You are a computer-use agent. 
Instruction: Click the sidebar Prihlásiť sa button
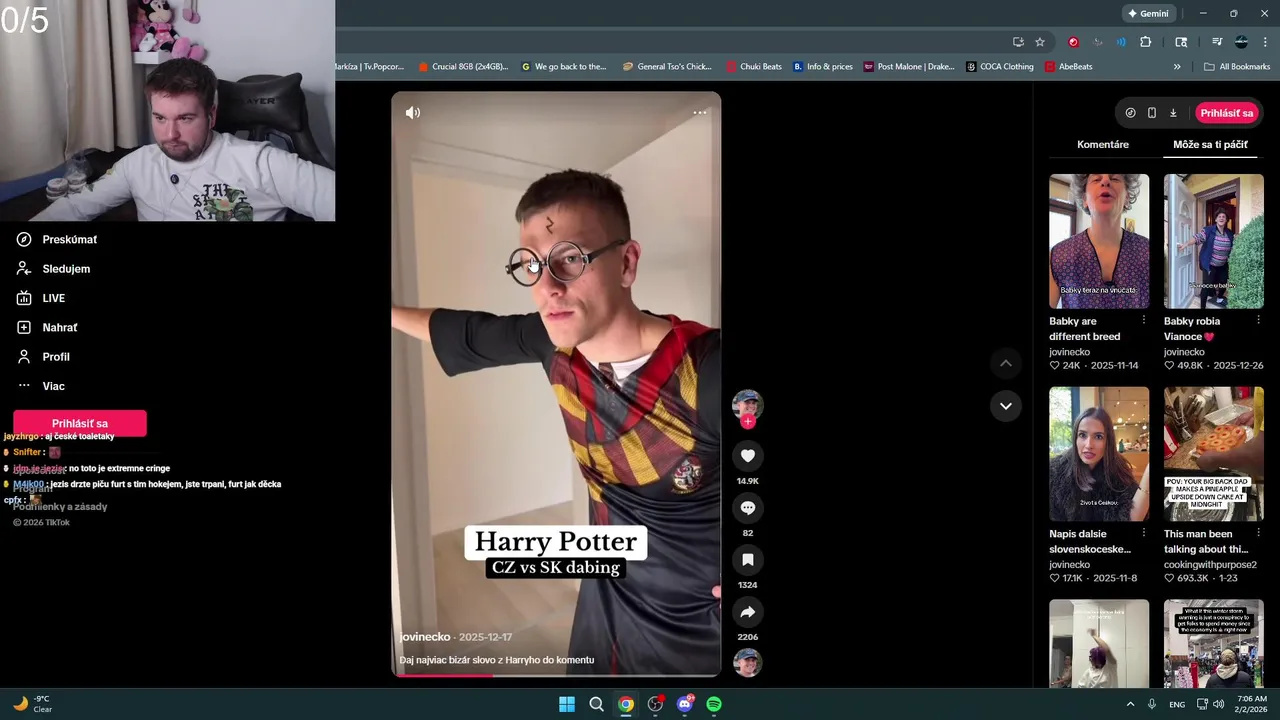80,423
